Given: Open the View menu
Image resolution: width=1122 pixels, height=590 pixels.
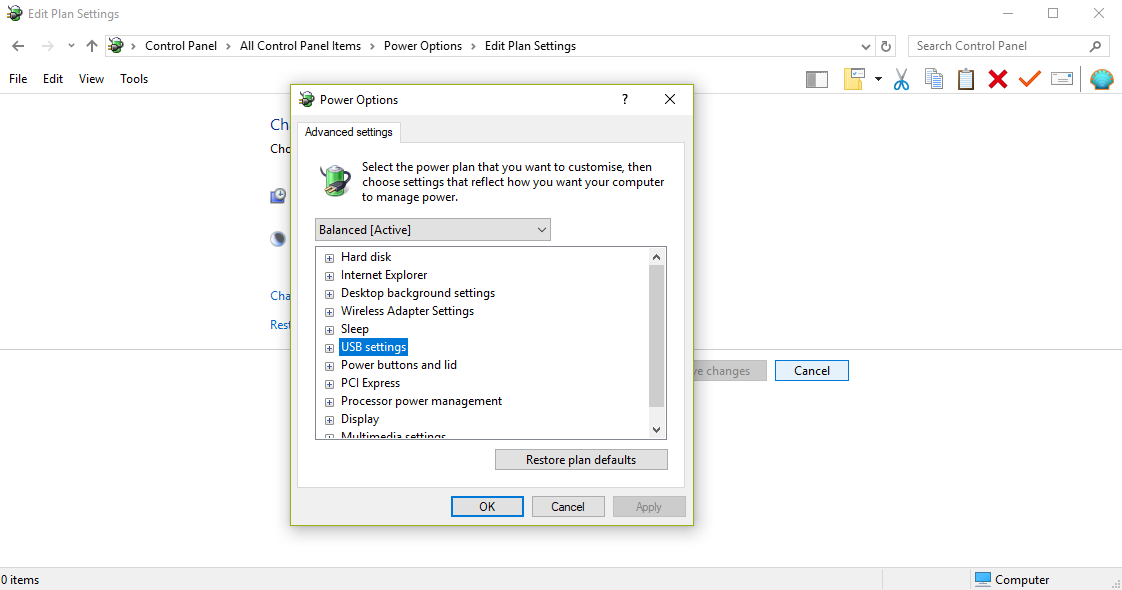Looking at the screenshot, I should click(91, 79).
